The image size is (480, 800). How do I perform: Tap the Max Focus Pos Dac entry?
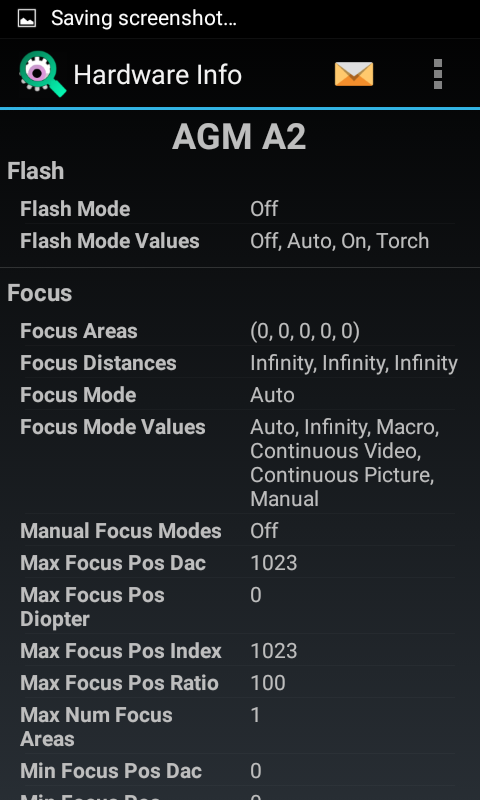click(238, 563)
